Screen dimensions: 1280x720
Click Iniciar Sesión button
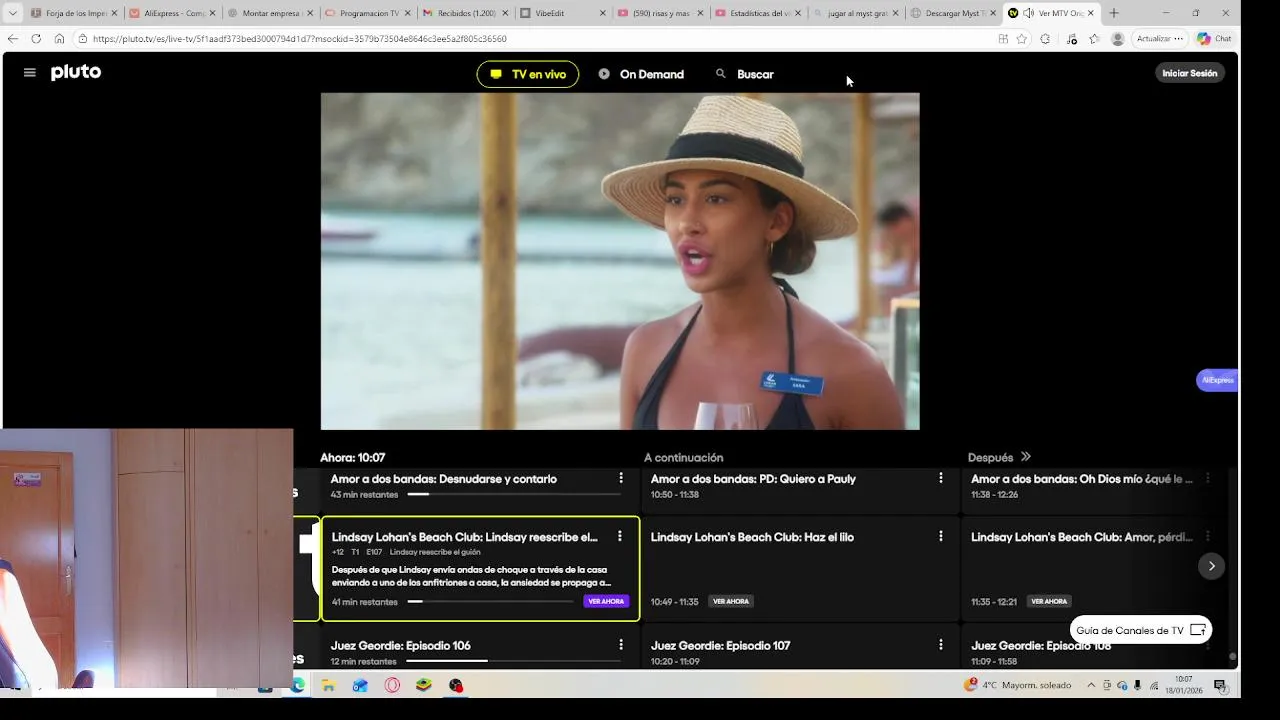point(1190,73)
